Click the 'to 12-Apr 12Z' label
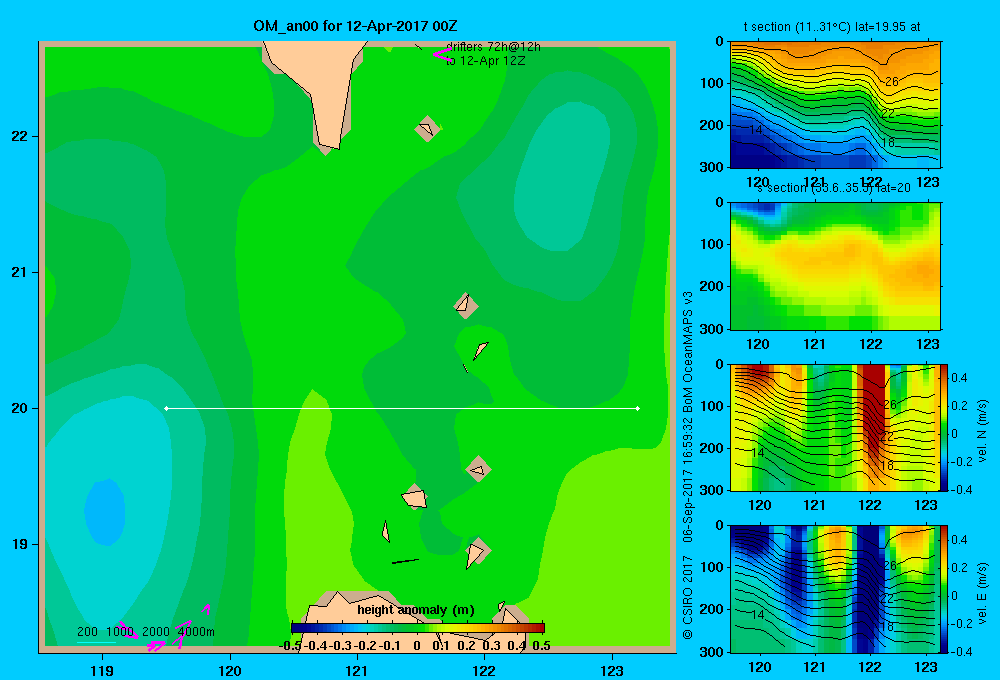This screenshot has height=680, width=1000. 485,61
